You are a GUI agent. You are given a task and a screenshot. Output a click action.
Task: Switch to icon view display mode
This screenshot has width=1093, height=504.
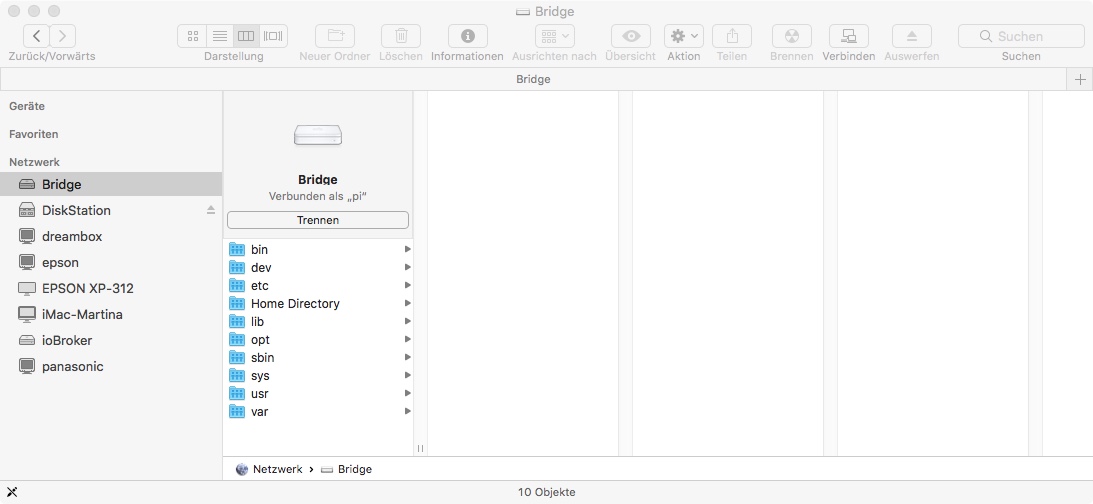point(192,36)
